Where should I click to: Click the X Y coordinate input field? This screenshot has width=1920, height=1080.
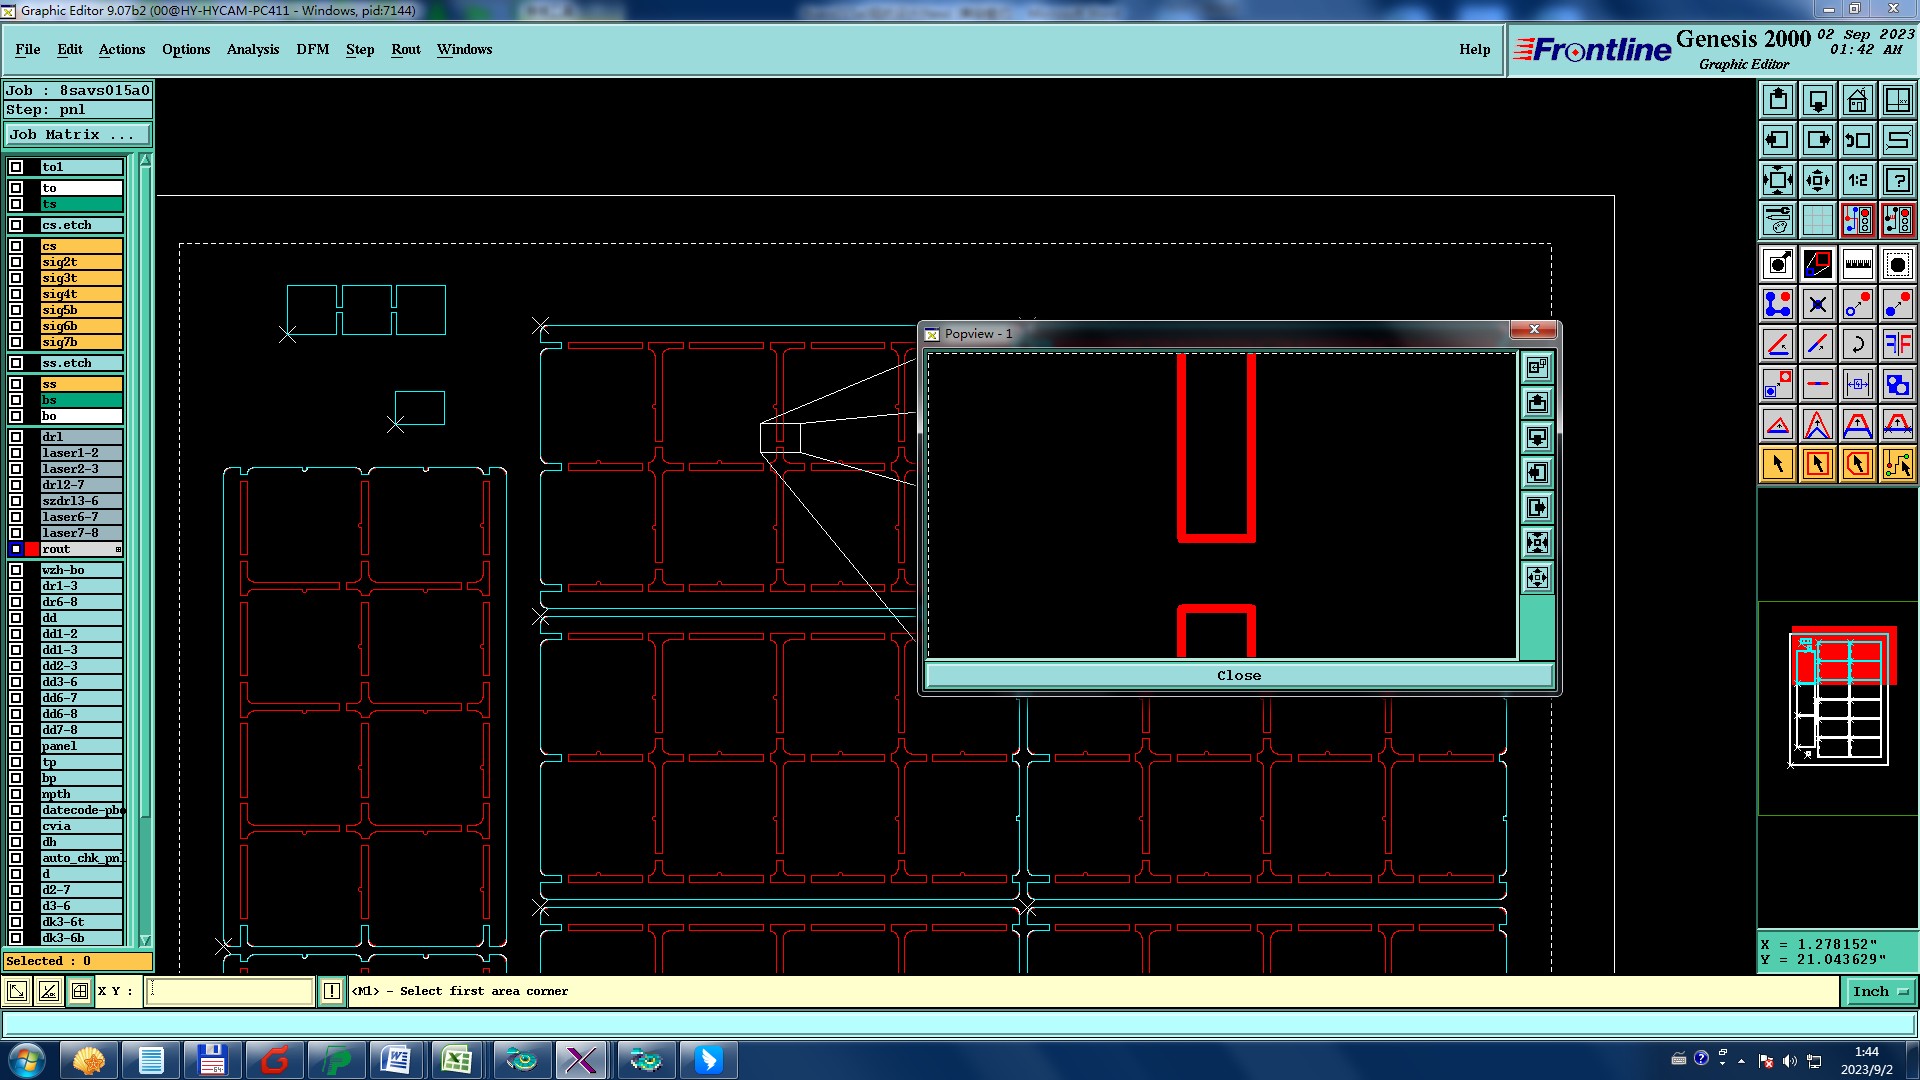(x=230, y=991)
